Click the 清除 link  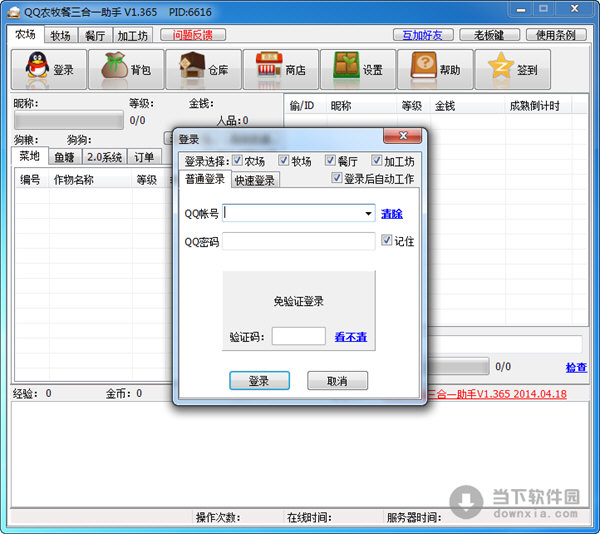(392, 213)
